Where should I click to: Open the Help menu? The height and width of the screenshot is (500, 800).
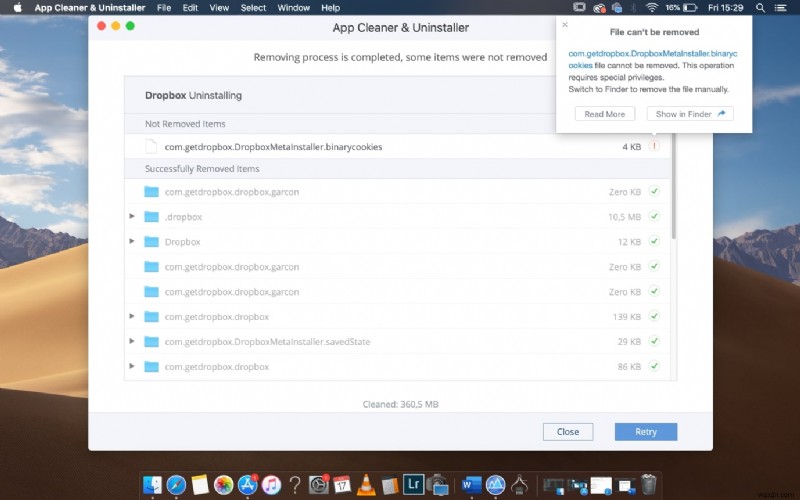[331, 8]
